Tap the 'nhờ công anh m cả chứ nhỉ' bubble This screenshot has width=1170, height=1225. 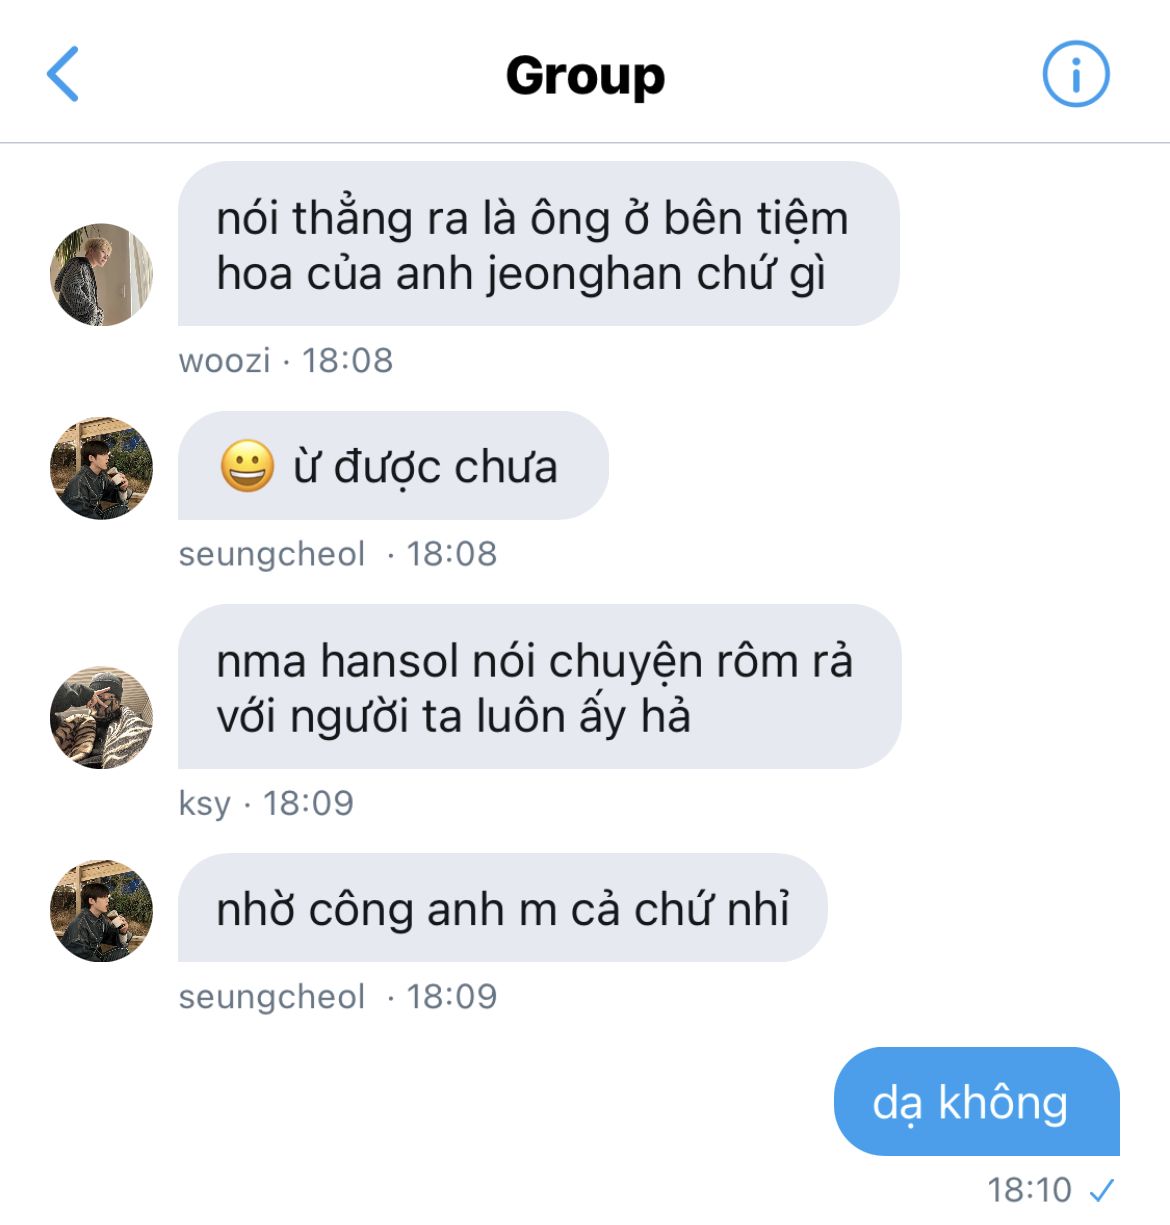pyautogui.click(x=502, y=908)
